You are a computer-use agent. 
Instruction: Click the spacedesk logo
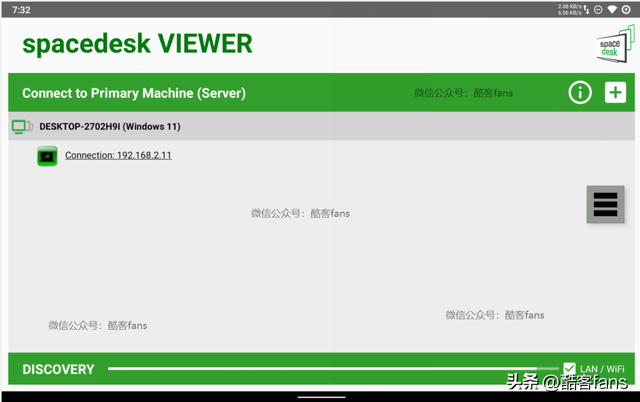[x=616, y=44]
